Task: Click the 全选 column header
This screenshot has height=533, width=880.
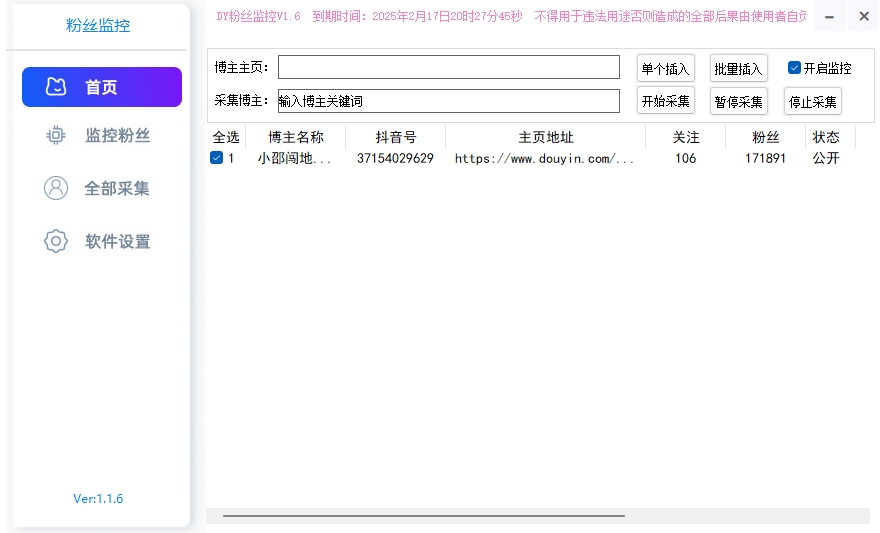Action: 225,137
